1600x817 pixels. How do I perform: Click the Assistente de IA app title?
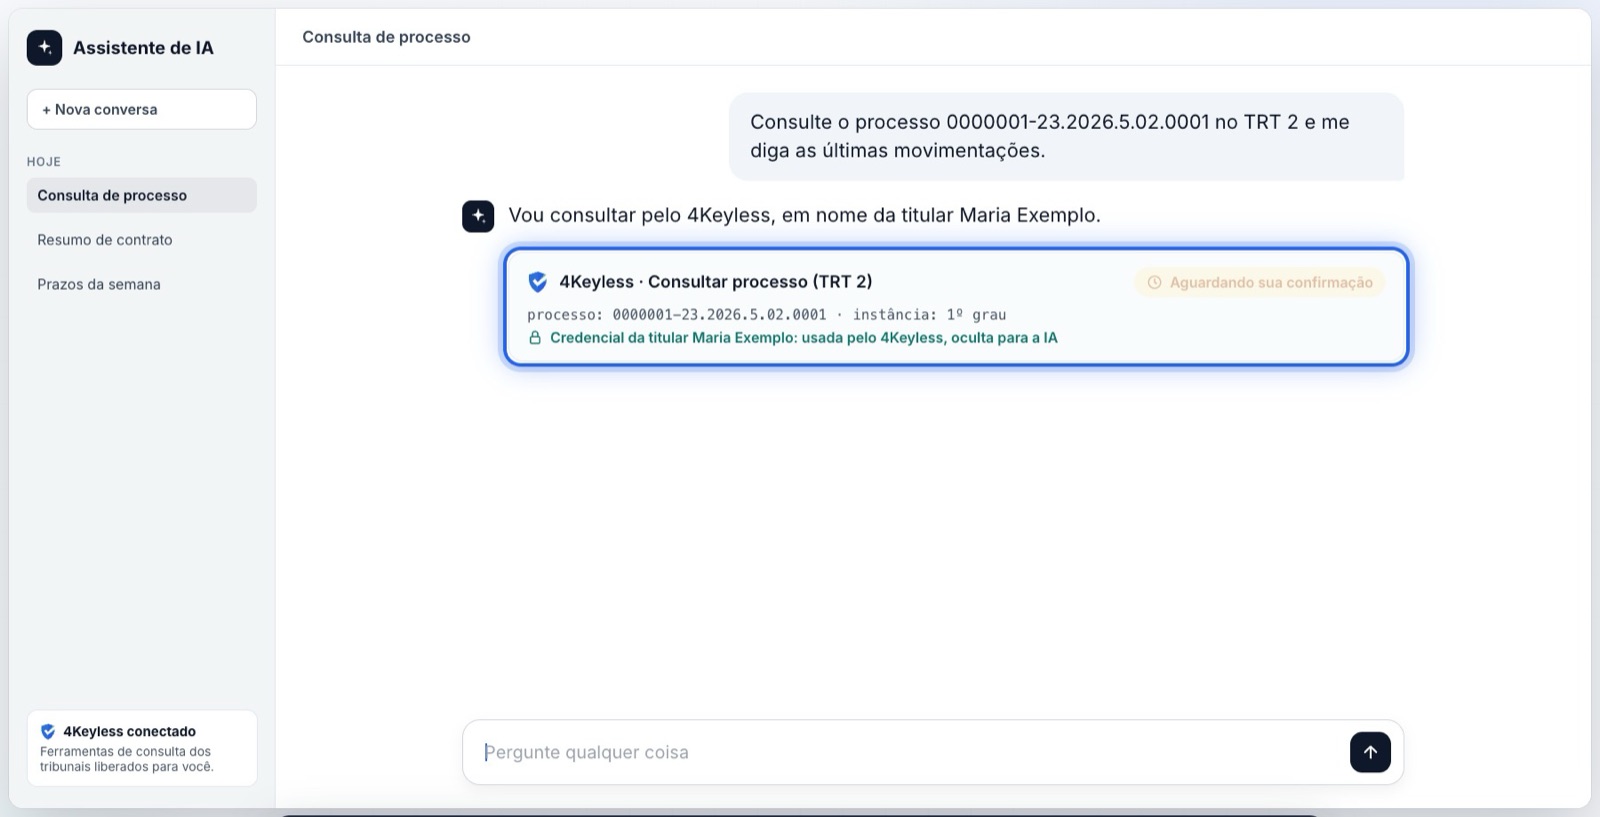143,48
